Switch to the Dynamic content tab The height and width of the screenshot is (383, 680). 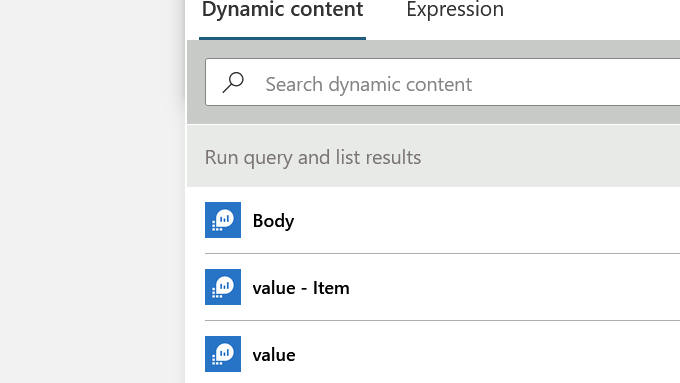point(282,11)
